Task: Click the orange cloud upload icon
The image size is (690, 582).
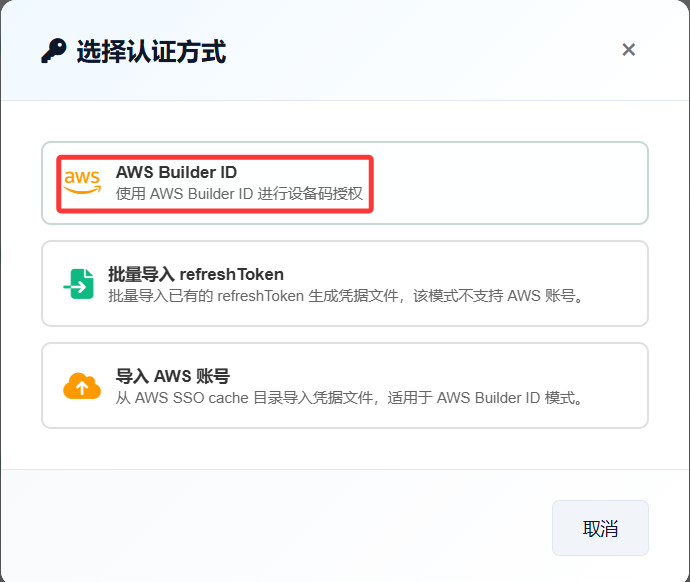Action: point(82,386)
